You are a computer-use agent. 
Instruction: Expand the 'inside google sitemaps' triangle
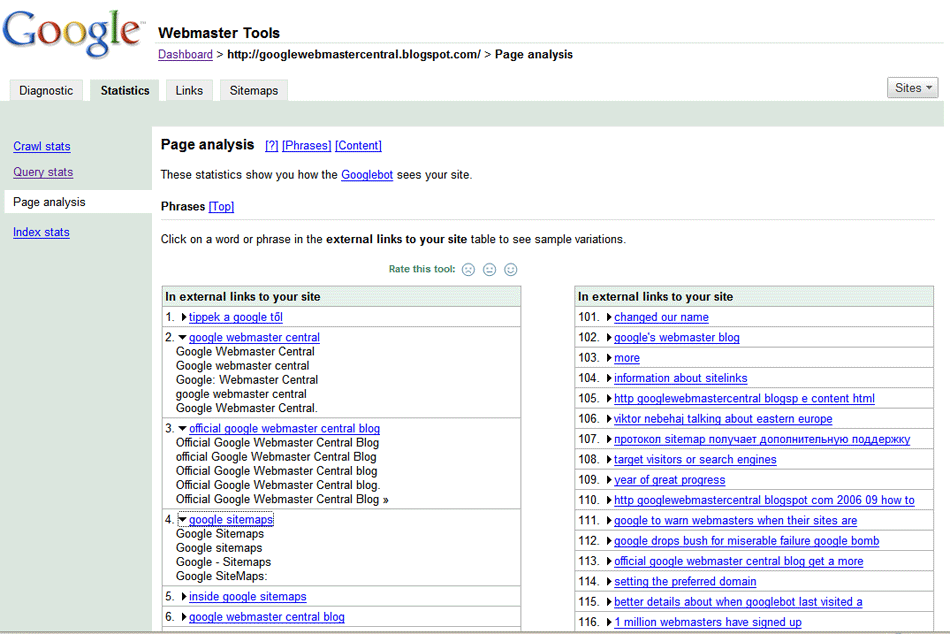(184, 596)
